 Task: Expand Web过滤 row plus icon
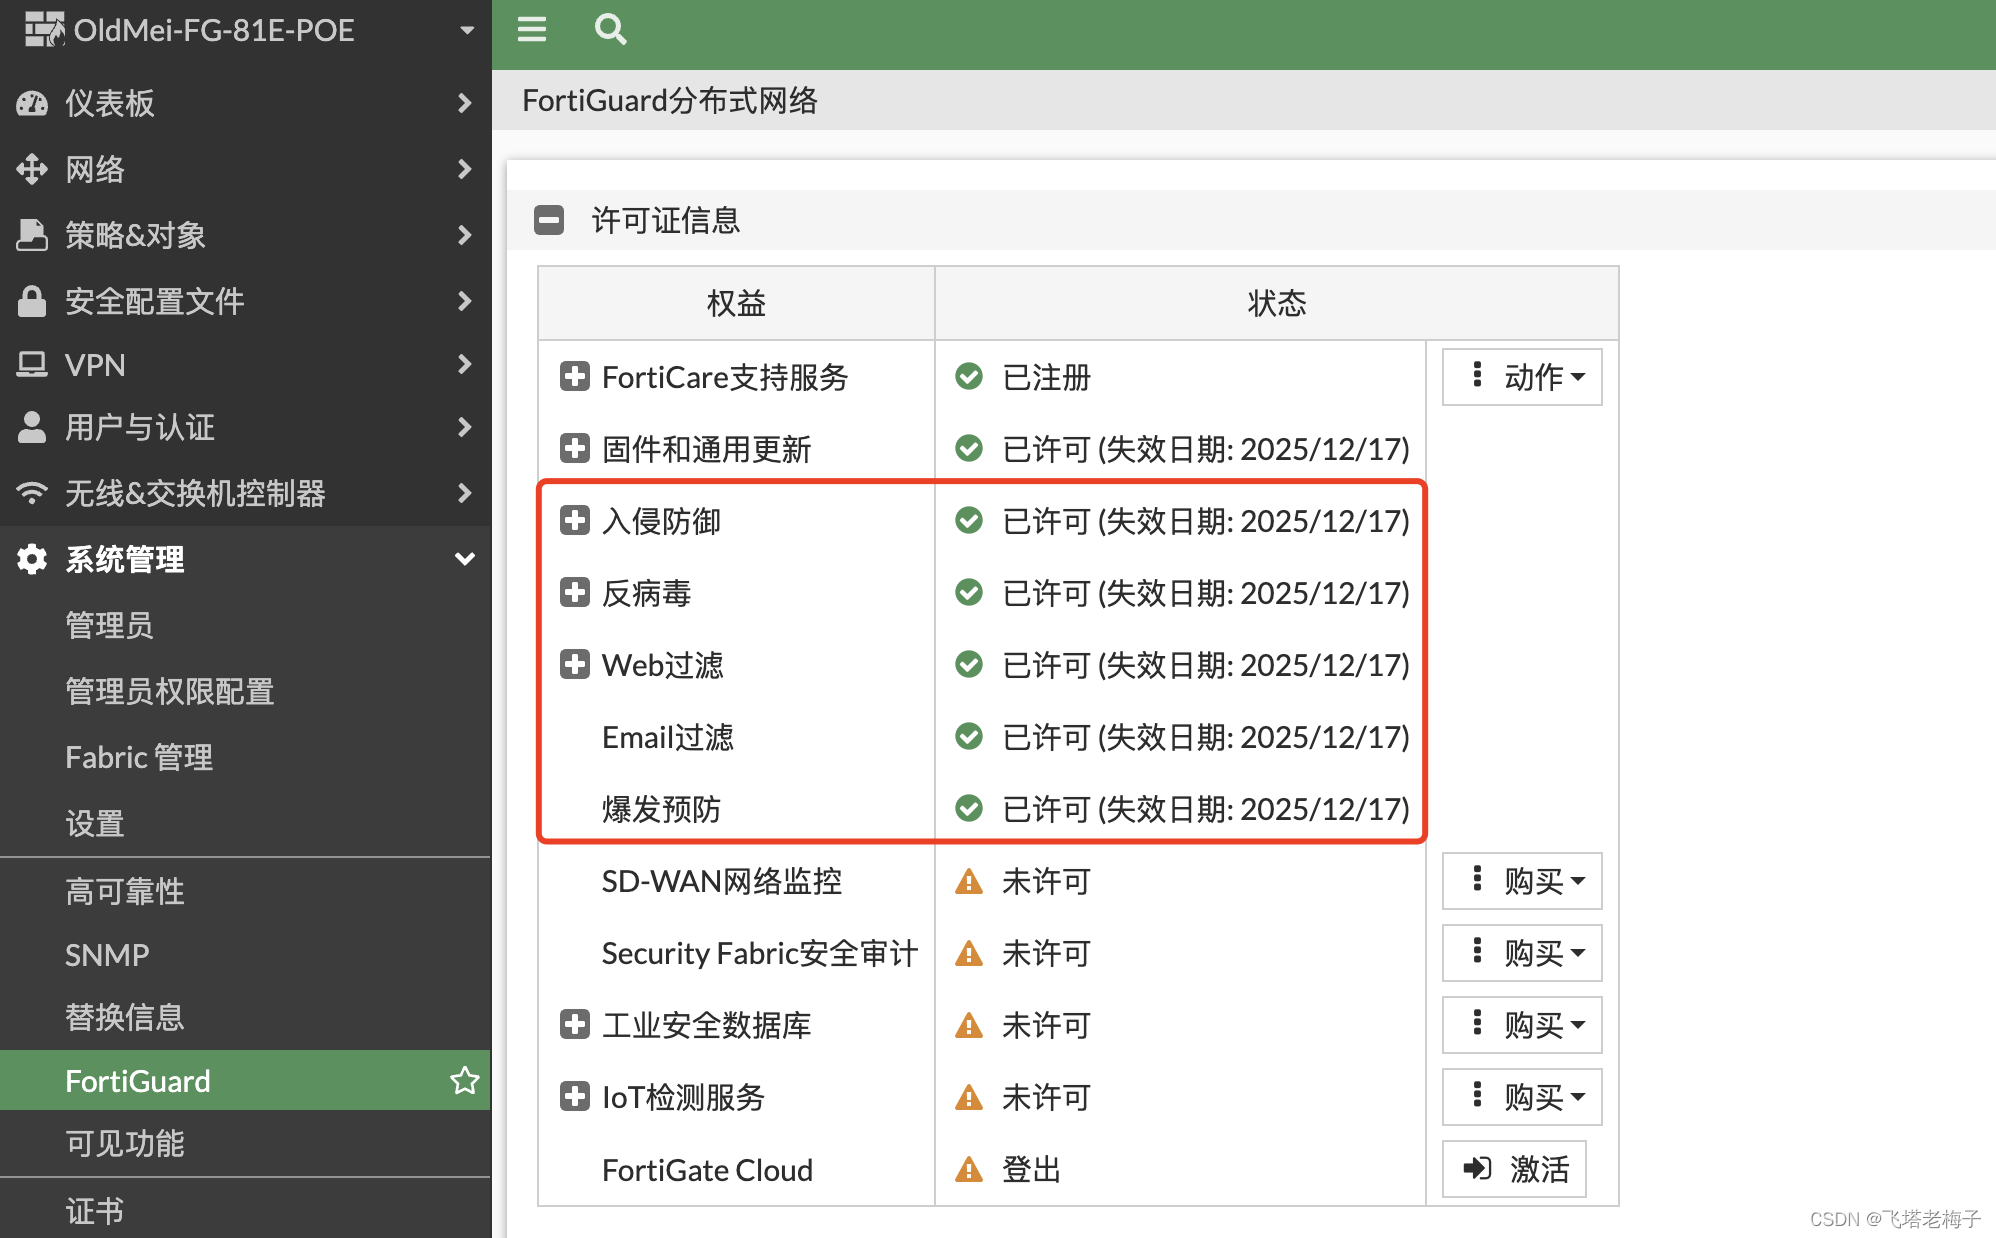[x=574, y=665]
